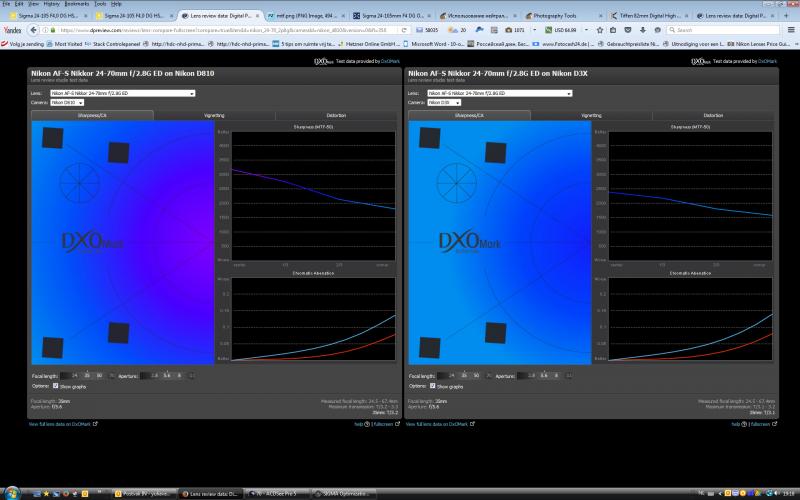The image size is (800, 500).
Task: Go back with the browser back arrow
Action: [x=33, y=30]
